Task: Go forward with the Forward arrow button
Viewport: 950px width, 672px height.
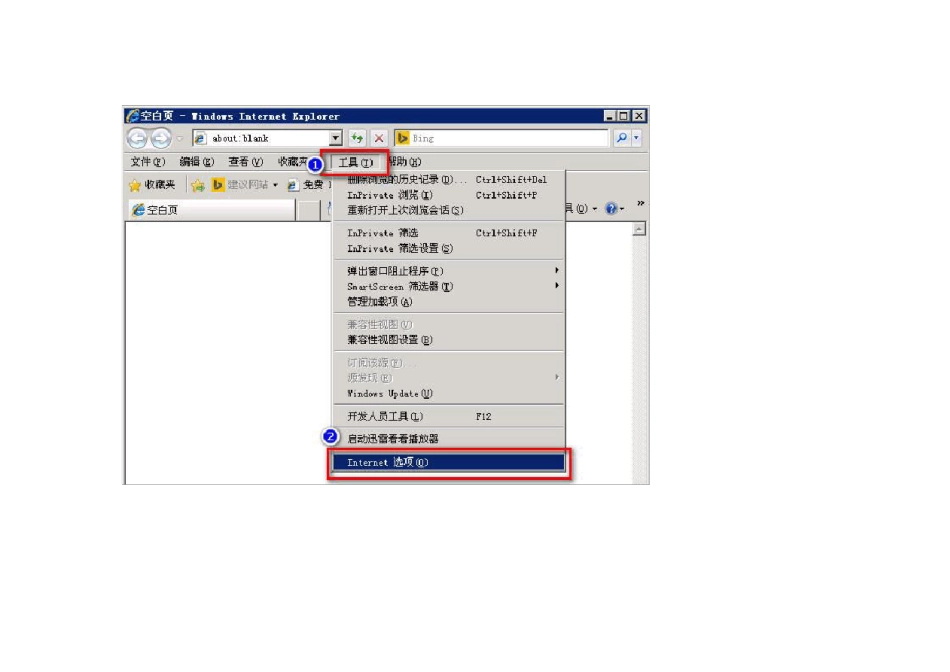Action: click(161, 138)
